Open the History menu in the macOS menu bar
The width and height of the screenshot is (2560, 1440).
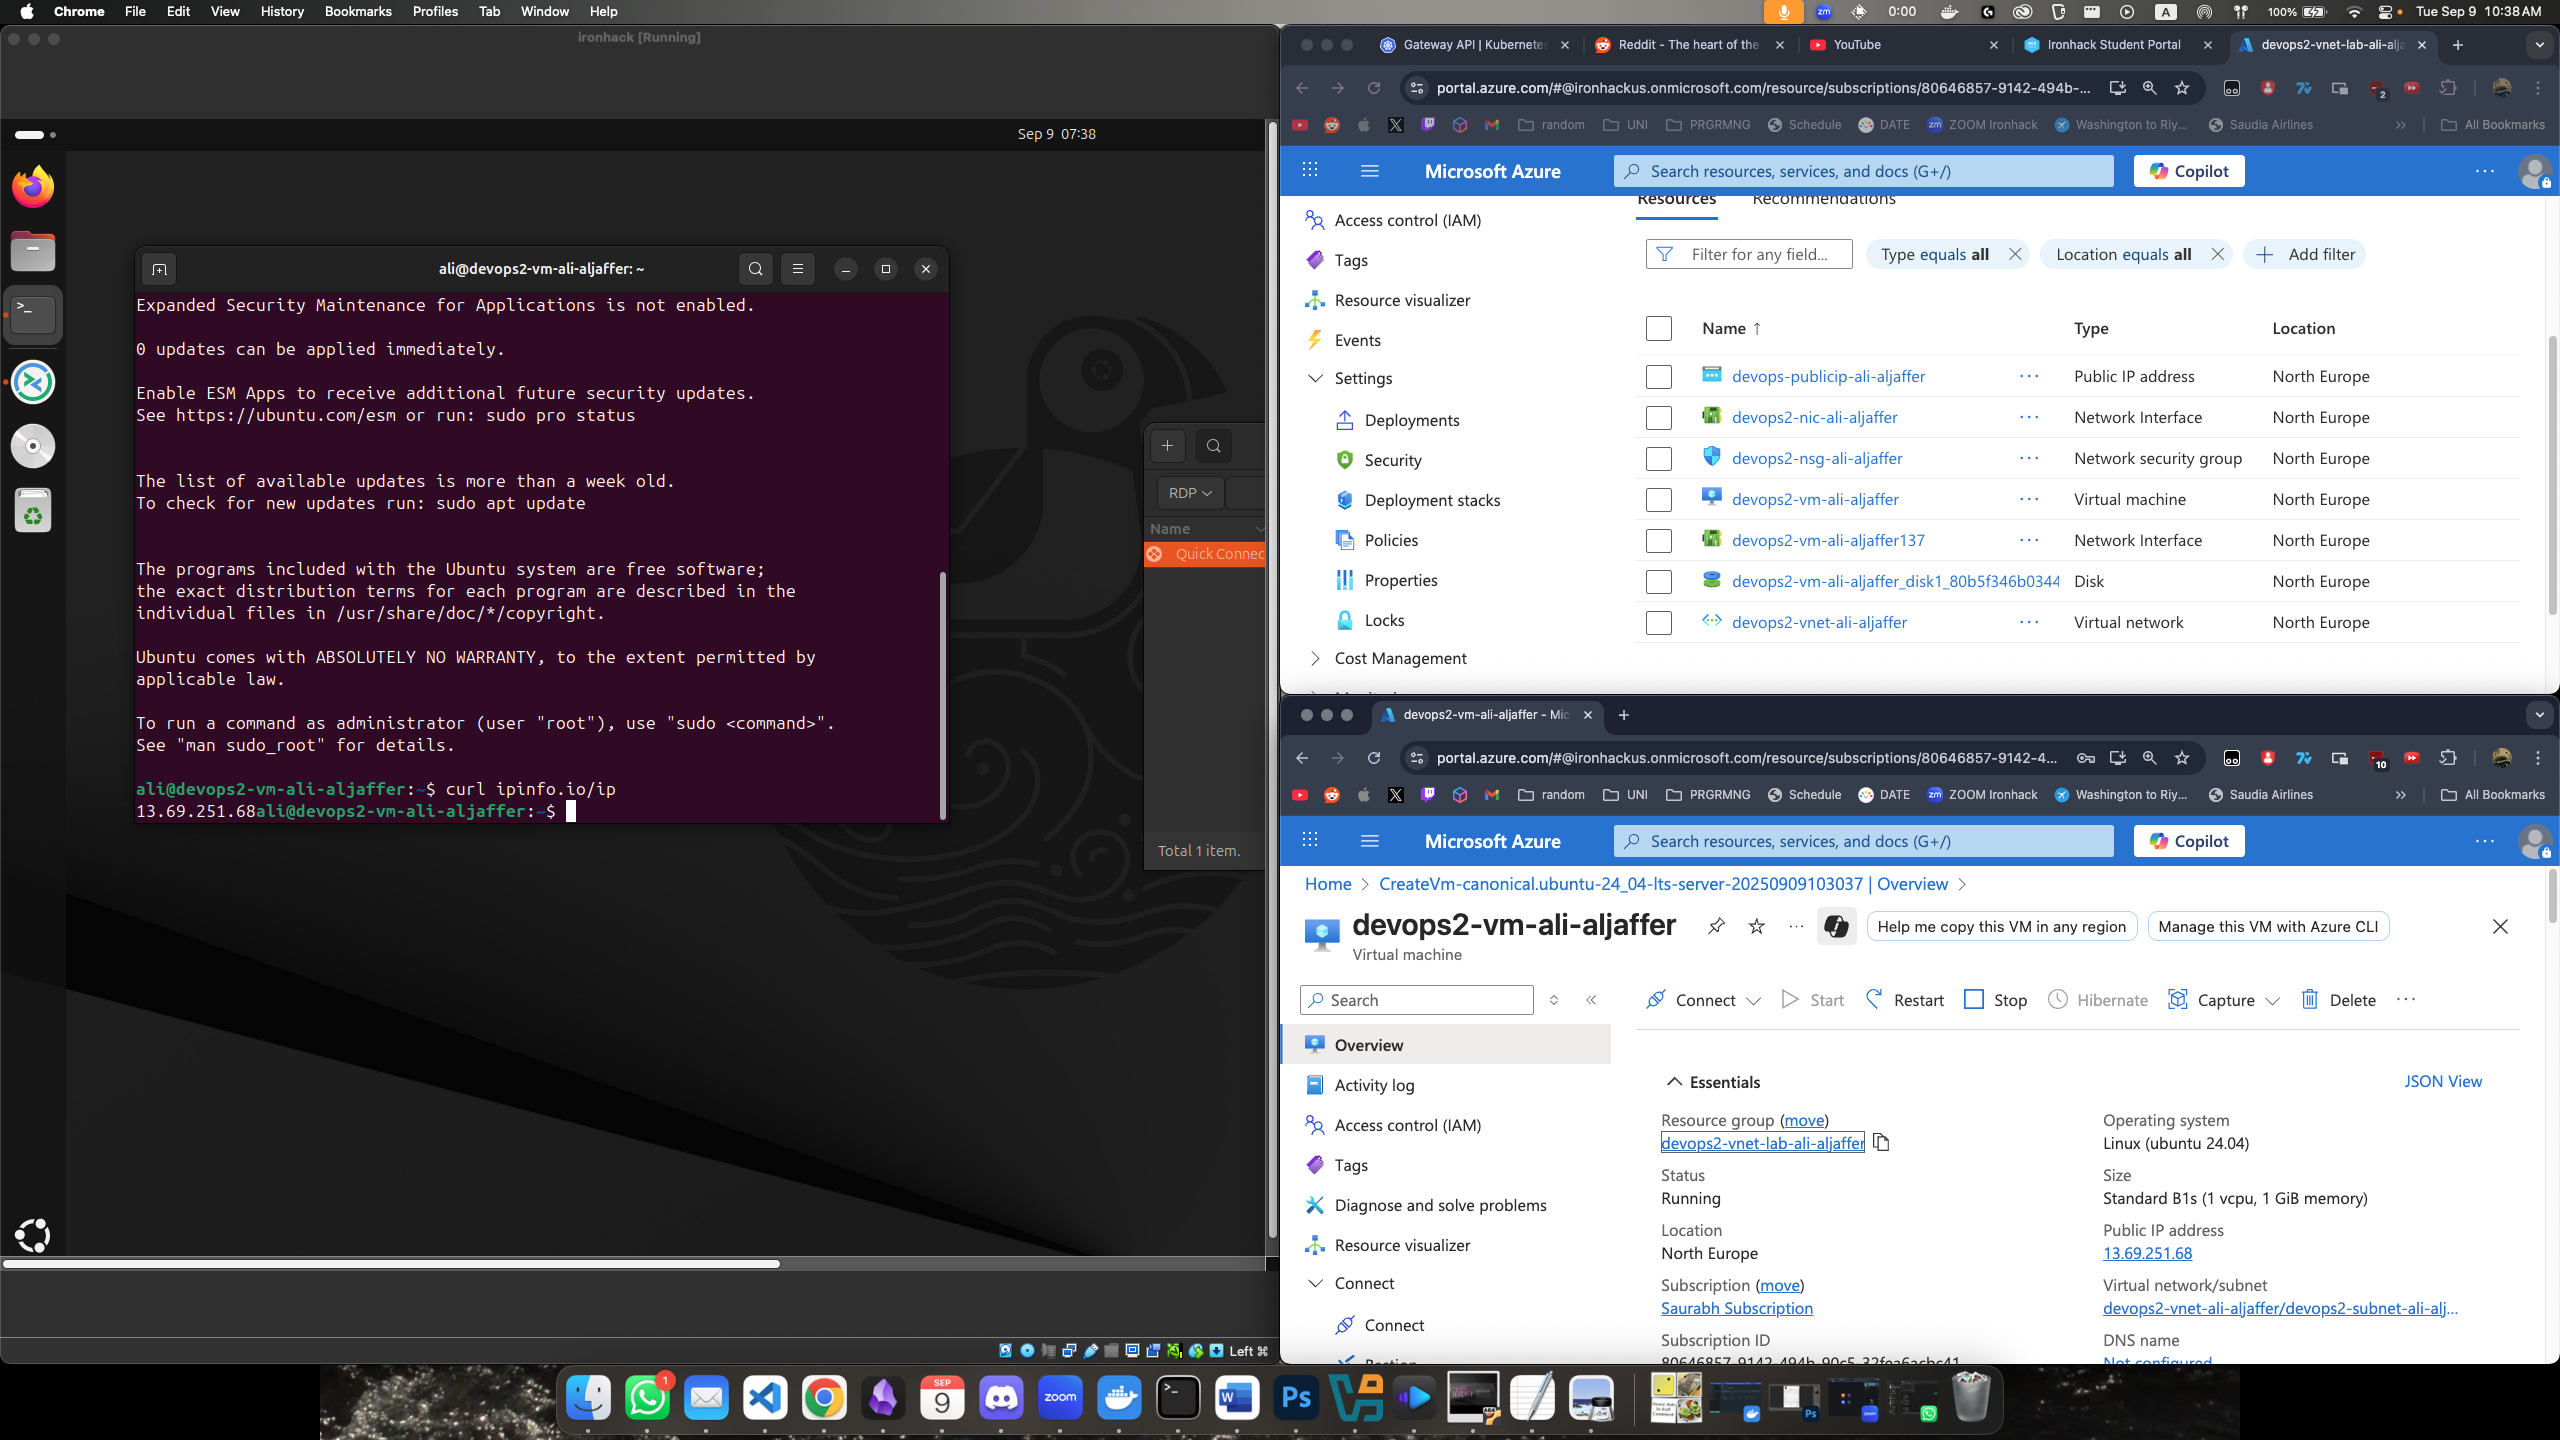(x=281, y=11)
